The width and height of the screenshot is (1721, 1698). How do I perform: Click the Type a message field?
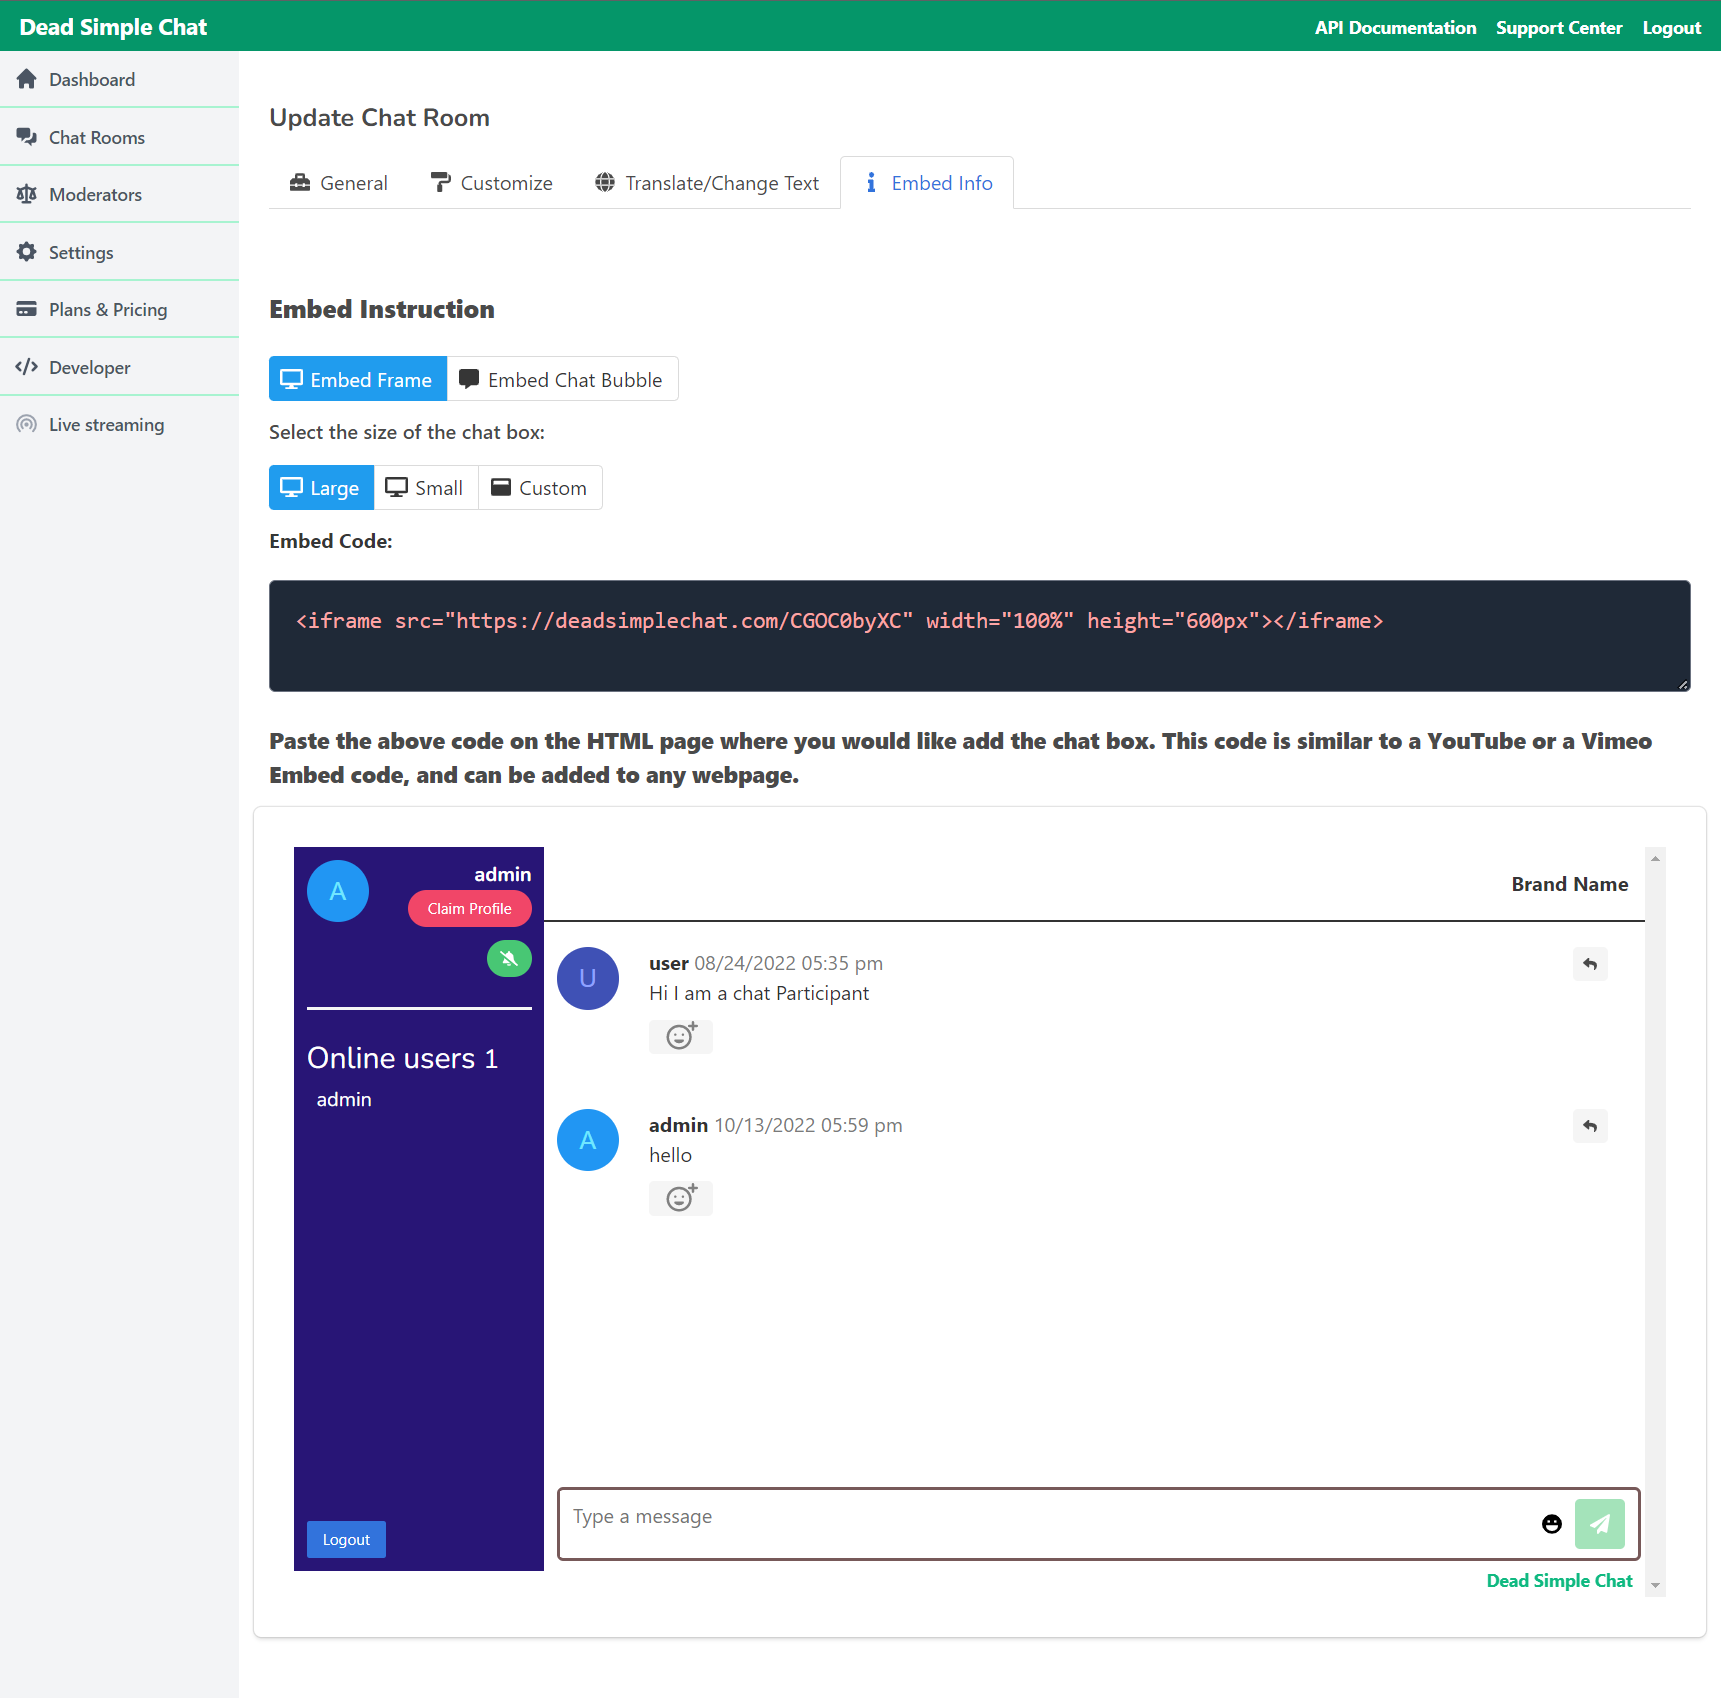1050,1524
